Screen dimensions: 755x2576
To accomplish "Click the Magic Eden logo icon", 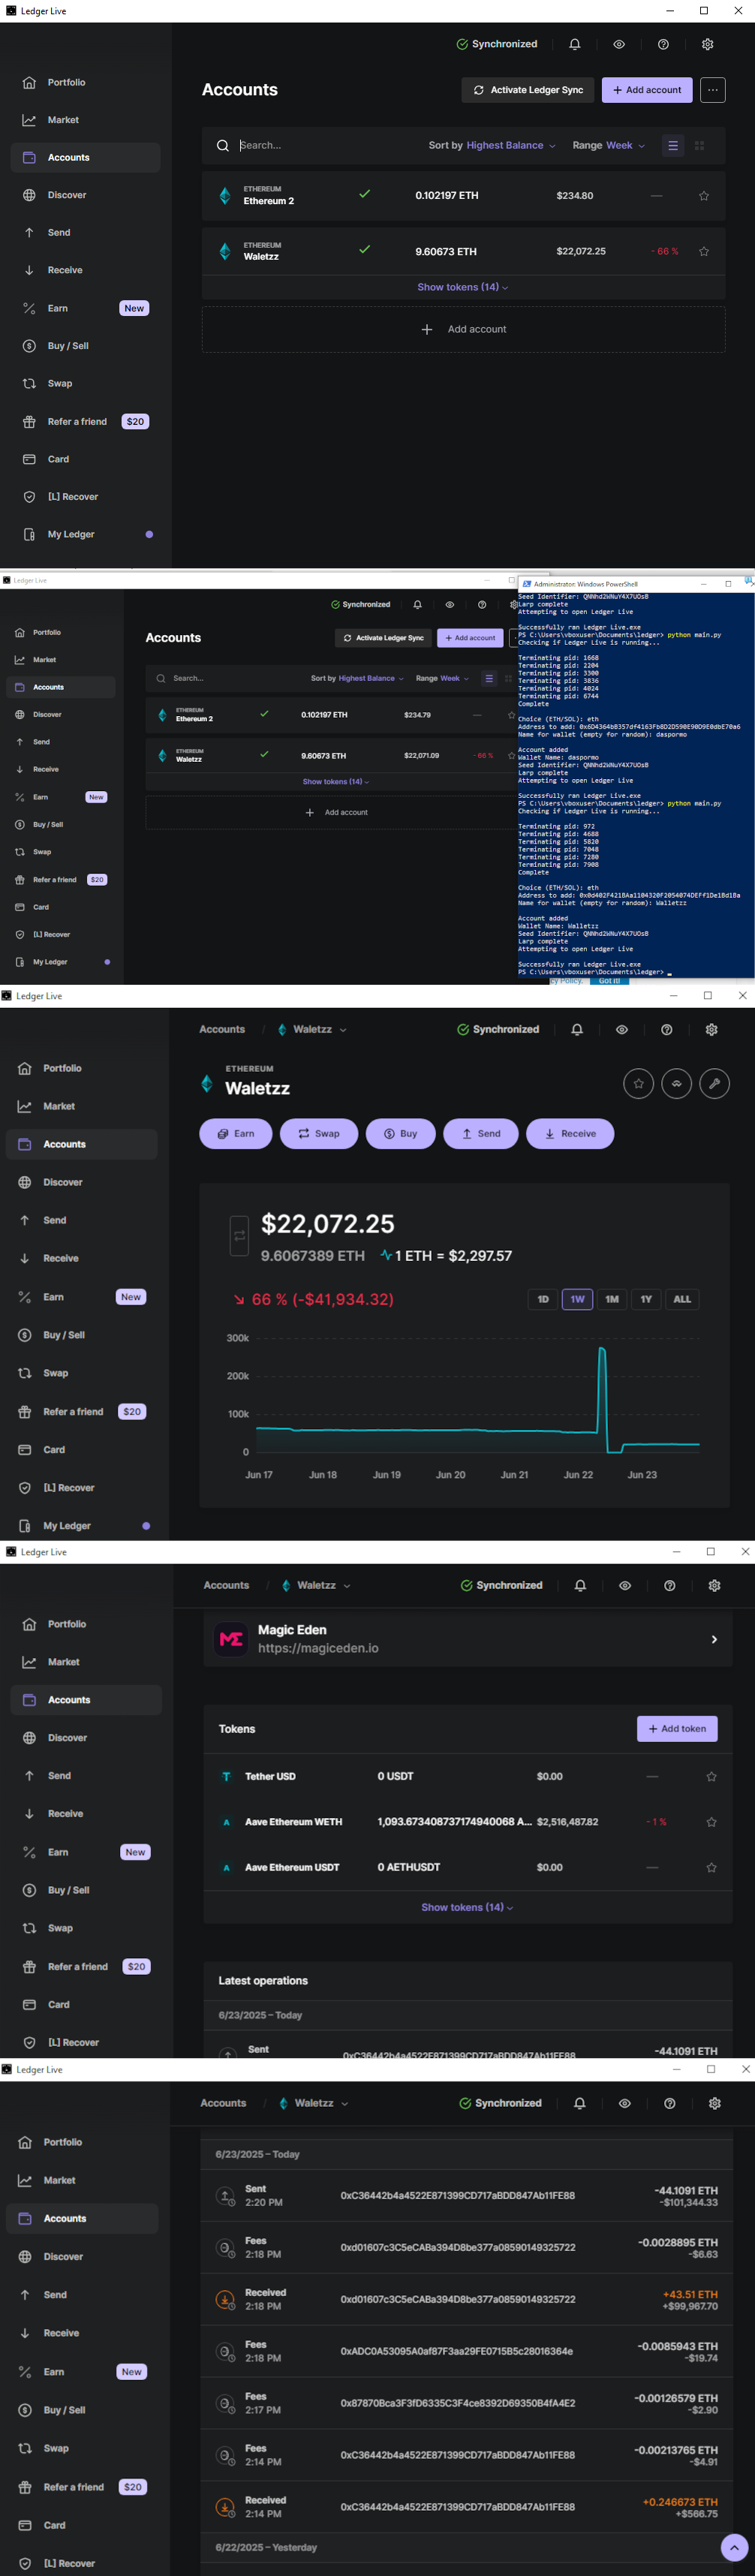I will point(231,1640).
